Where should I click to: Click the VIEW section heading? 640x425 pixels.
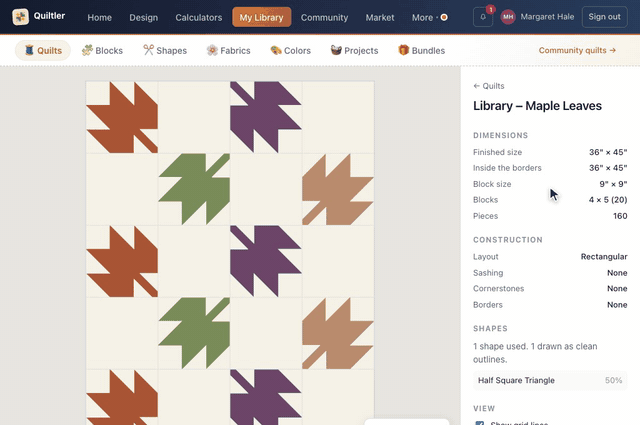coord(484,408)
